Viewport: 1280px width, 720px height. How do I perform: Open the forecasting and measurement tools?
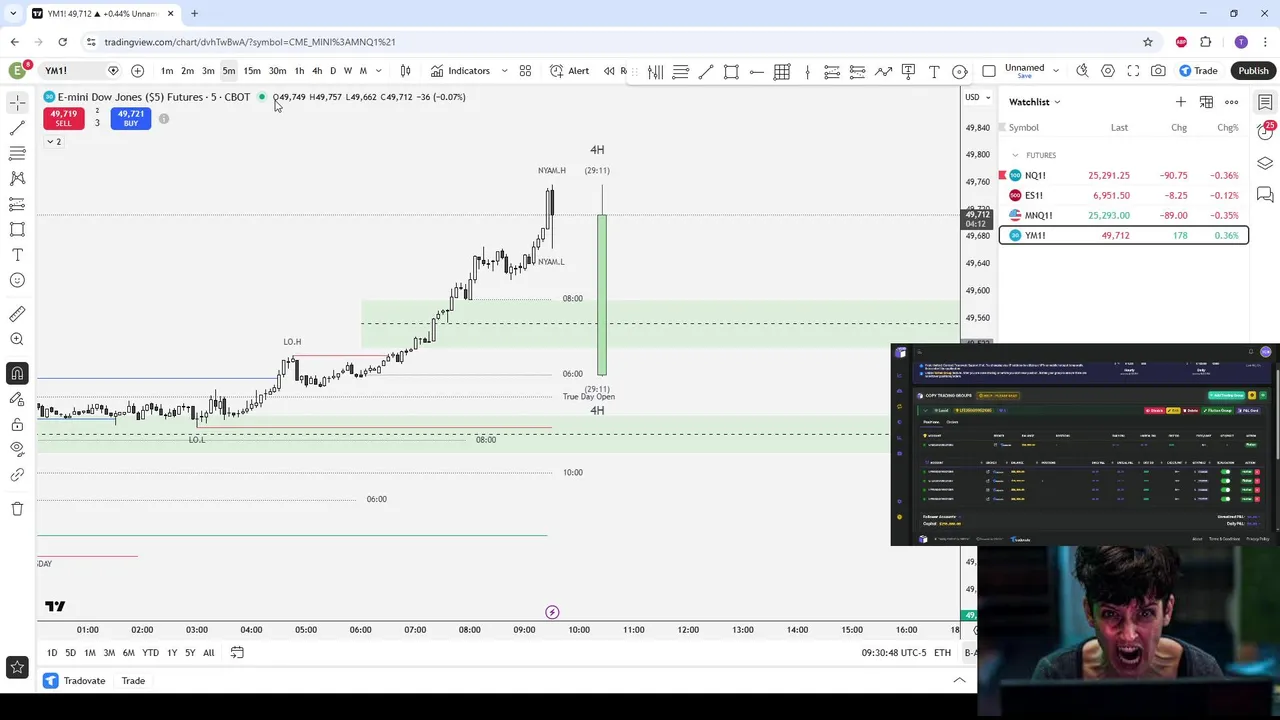click(17, 204)
